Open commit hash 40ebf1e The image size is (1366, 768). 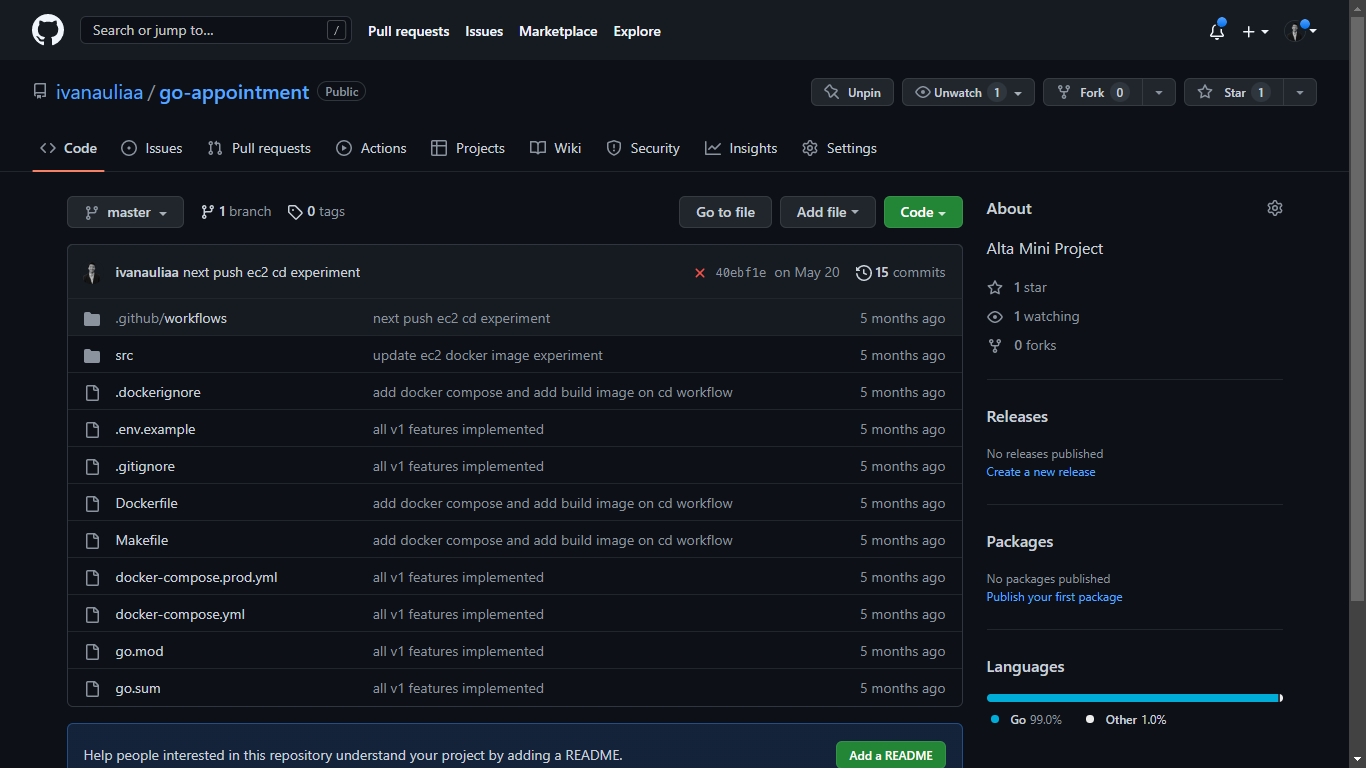tap(741, 273)
